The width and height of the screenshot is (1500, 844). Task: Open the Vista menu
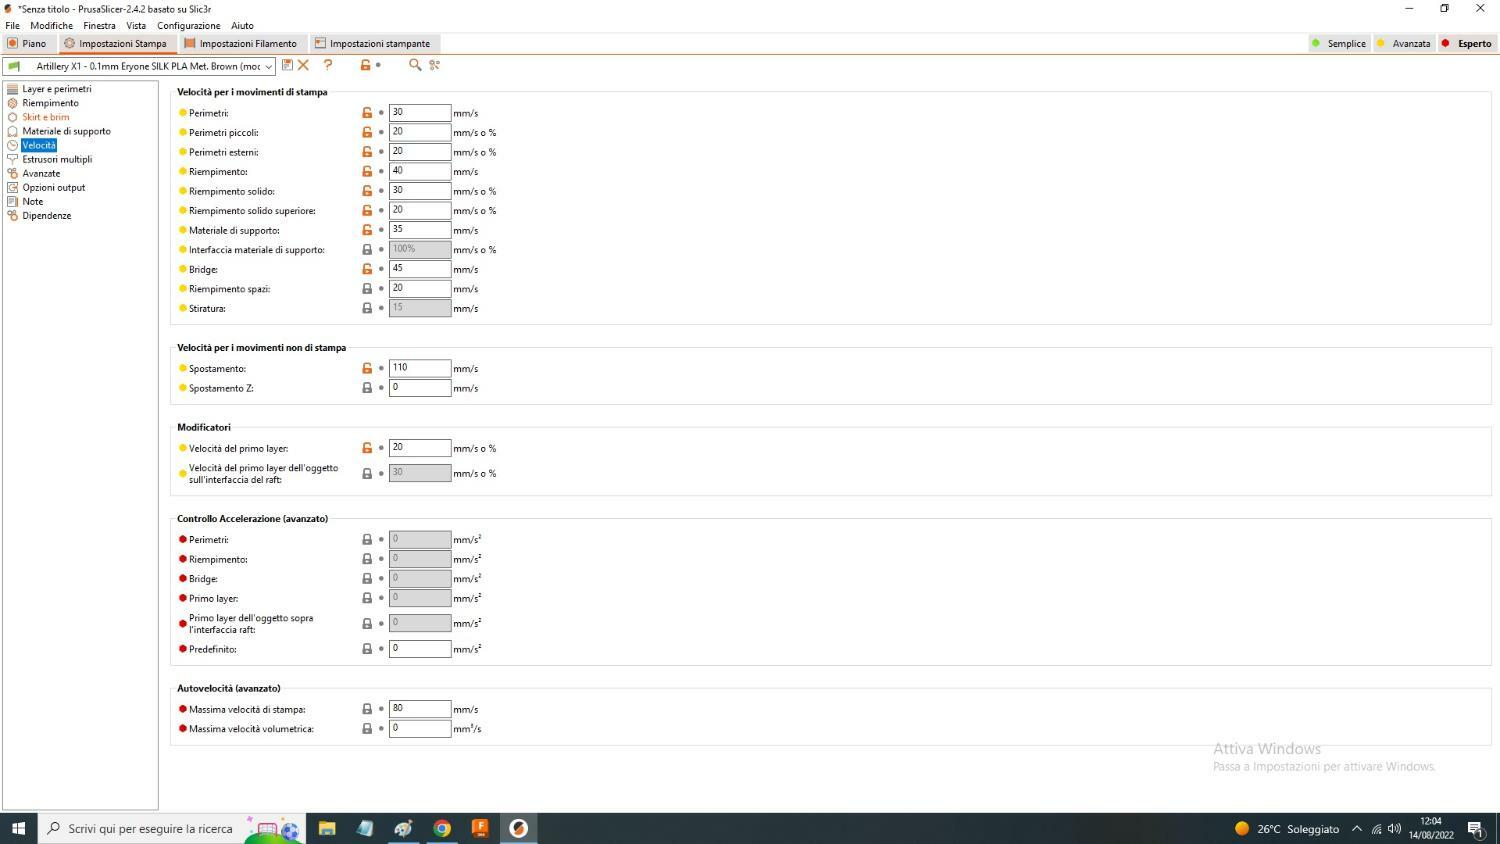[x=136, y=25]
